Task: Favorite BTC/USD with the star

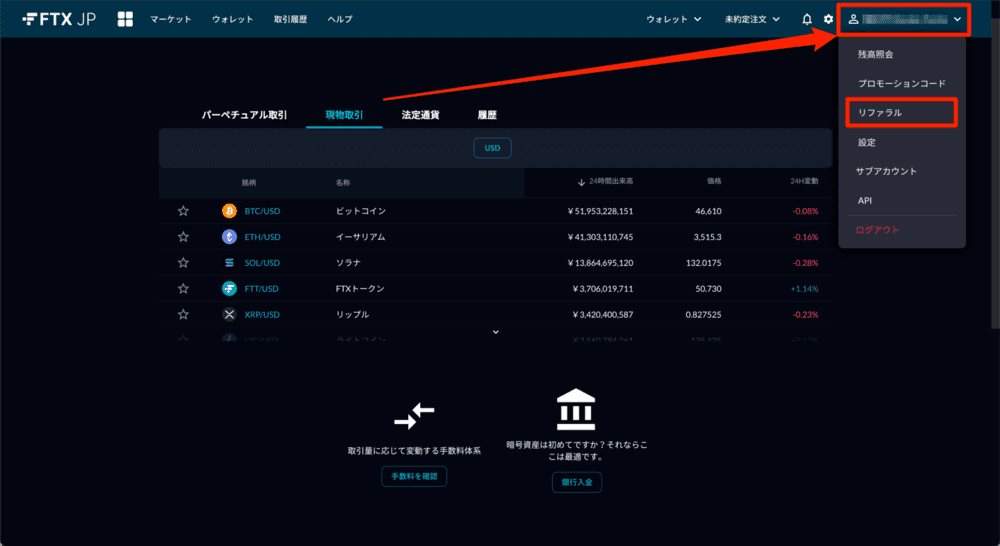Action: 183,210
